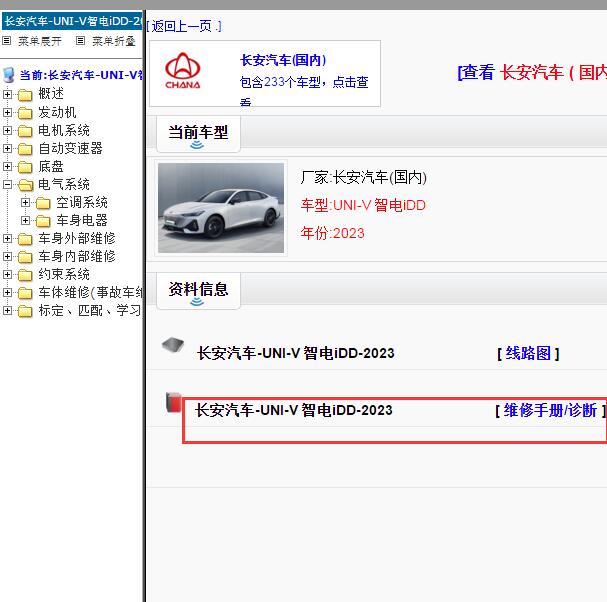The width and height of the screenshot is (607, 602).
Task: Expand the 车身电器 sub-node
Action: pyautogui.click(x=25, y=220)
